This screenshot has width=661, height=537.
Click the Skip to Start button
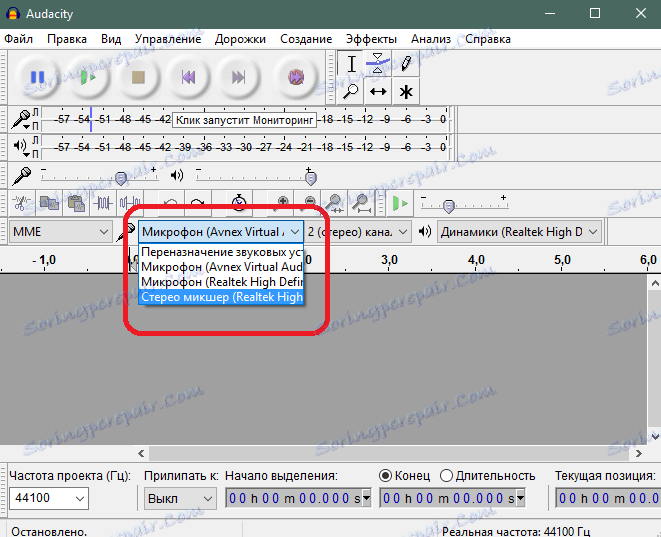(188, 78)
